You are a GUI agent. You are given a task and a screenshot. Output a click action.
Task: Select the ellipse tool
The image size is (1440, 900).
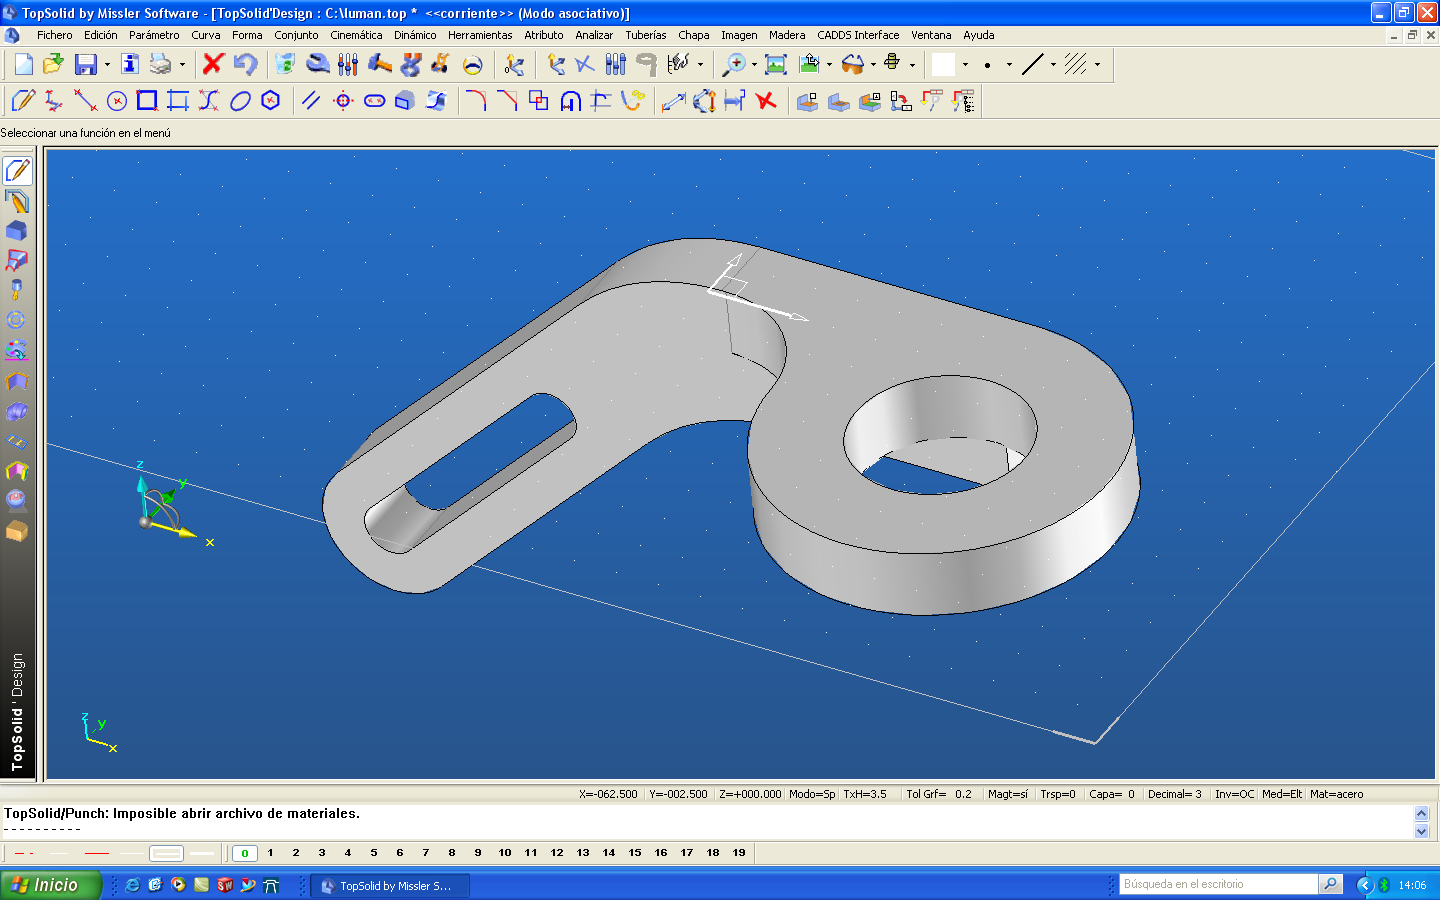240,101
